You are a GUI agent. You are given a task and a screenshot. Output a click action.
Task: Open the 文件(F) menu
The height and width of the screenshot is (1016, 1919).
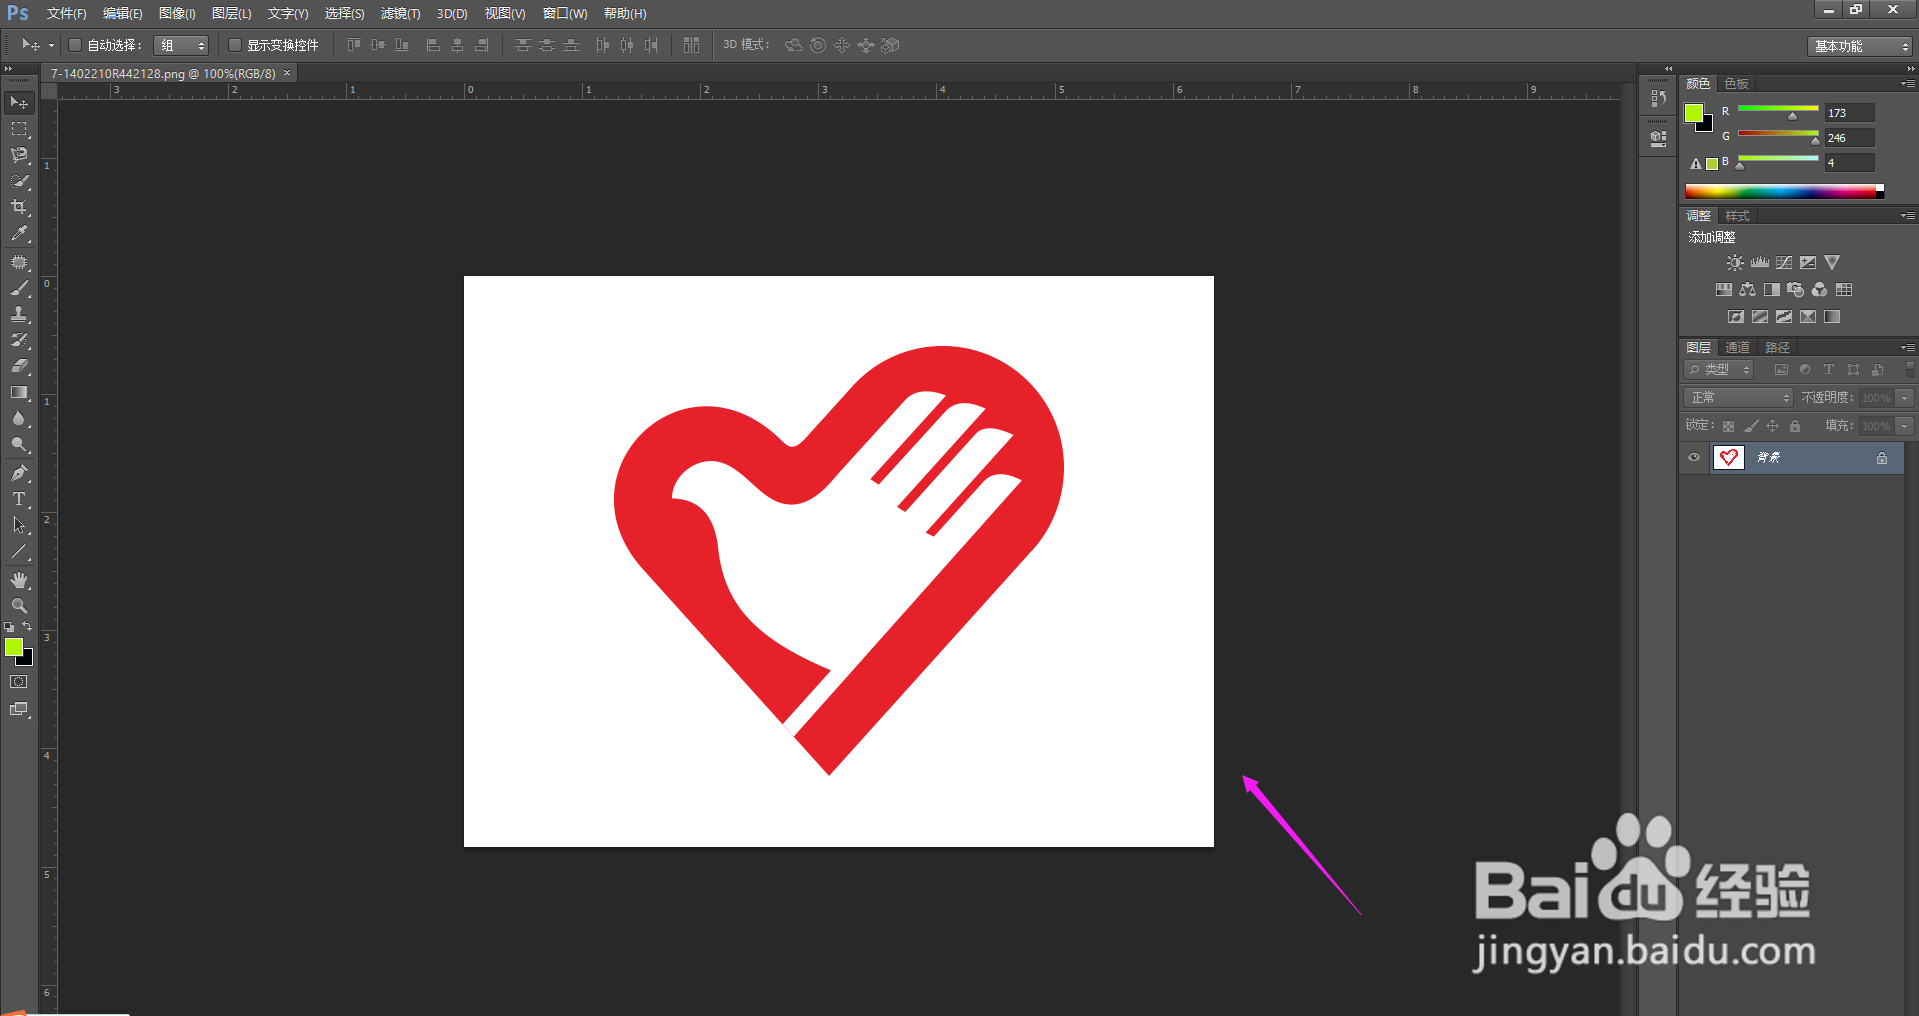pyautogui.click(x=66, y=13)
